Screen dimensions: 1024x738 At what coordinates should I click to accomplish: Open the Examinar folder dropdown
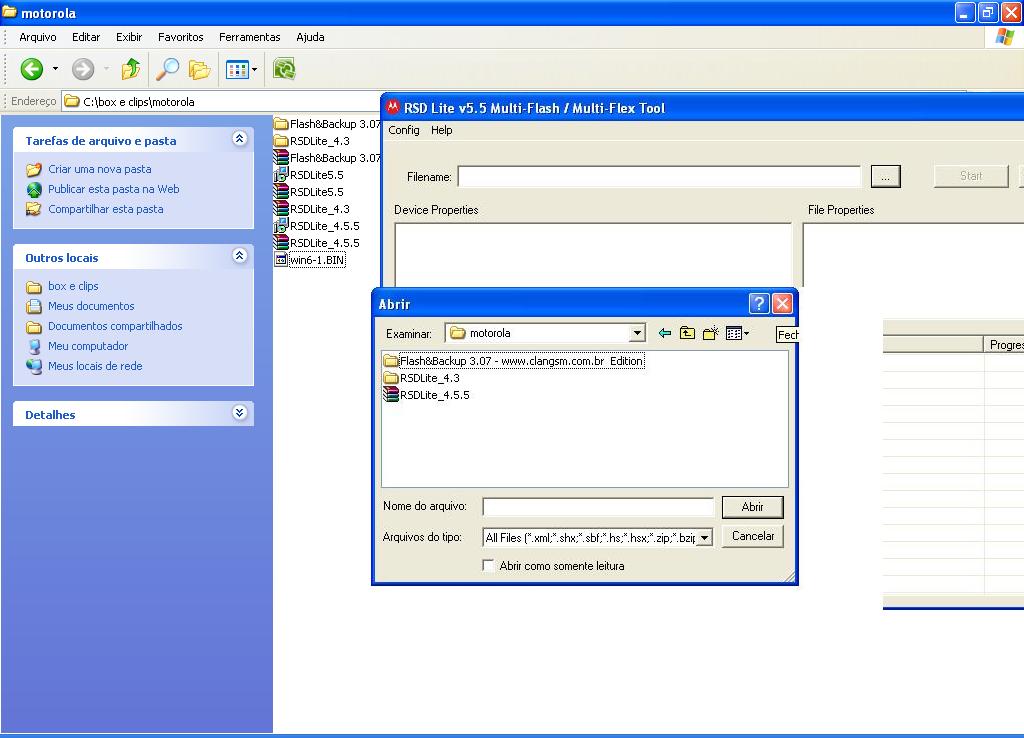637,333
